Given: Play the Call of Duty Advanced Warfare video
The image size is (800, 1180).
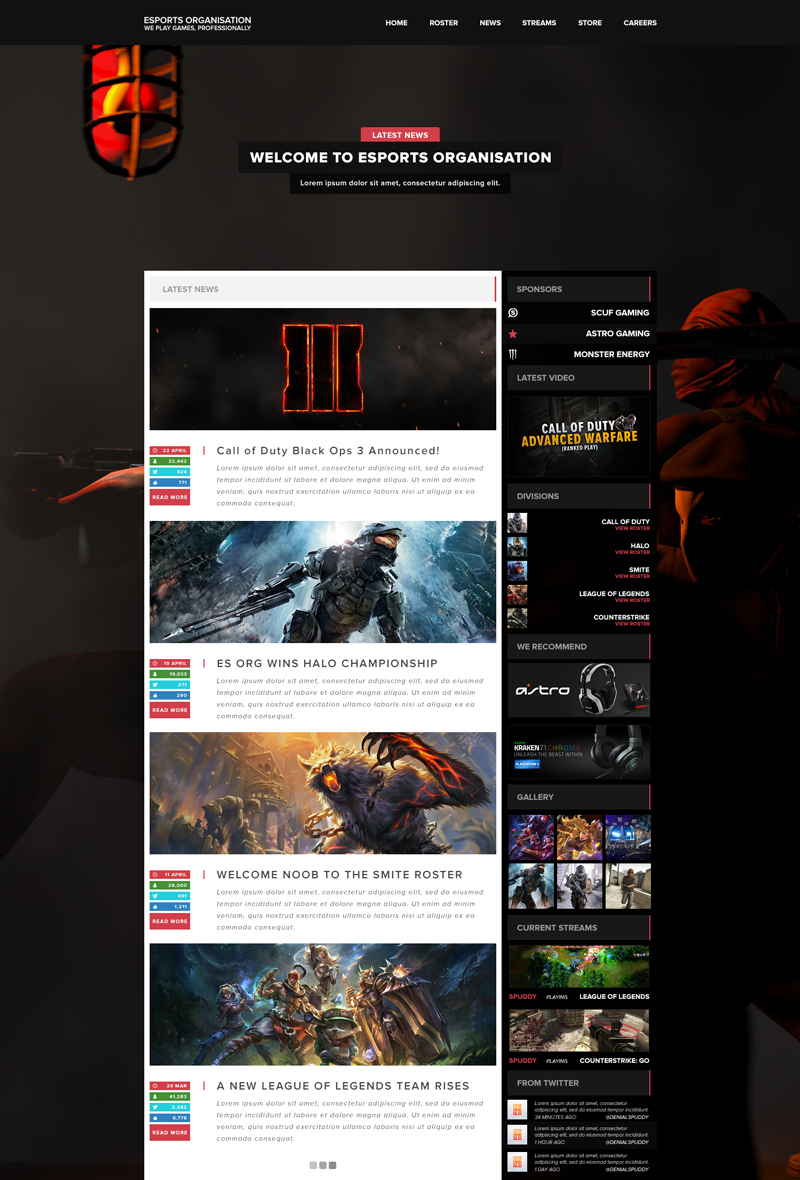Looking at the screenshot, I should tap(579, 436).
